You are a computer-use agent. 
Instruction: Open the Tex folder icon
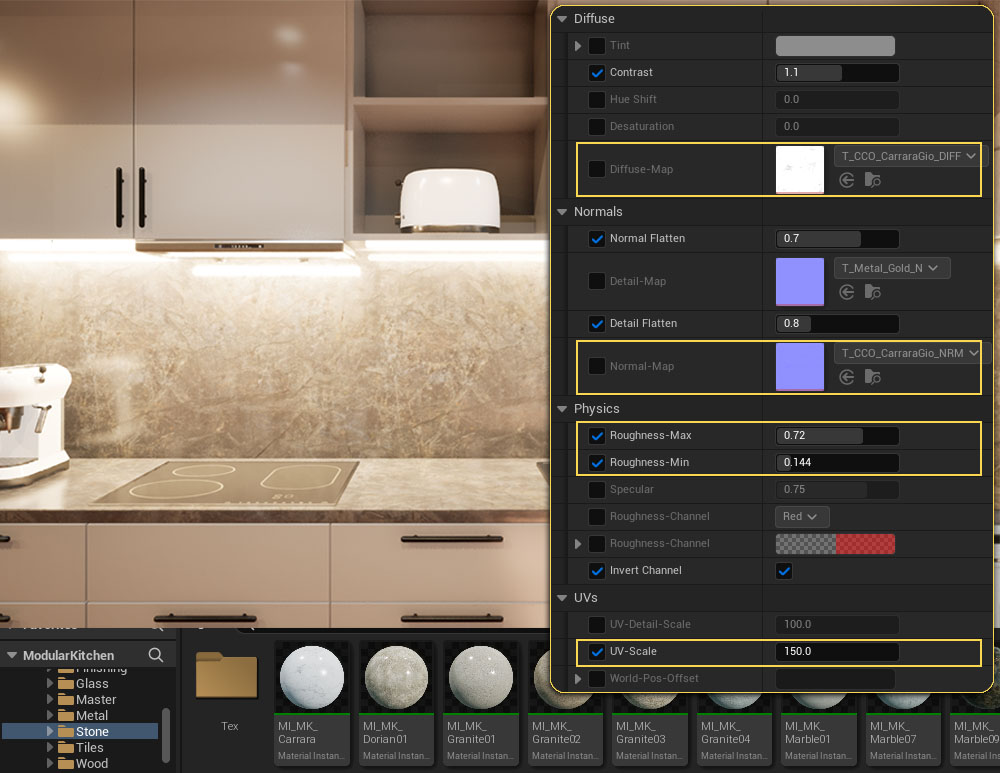click(228, 676)
